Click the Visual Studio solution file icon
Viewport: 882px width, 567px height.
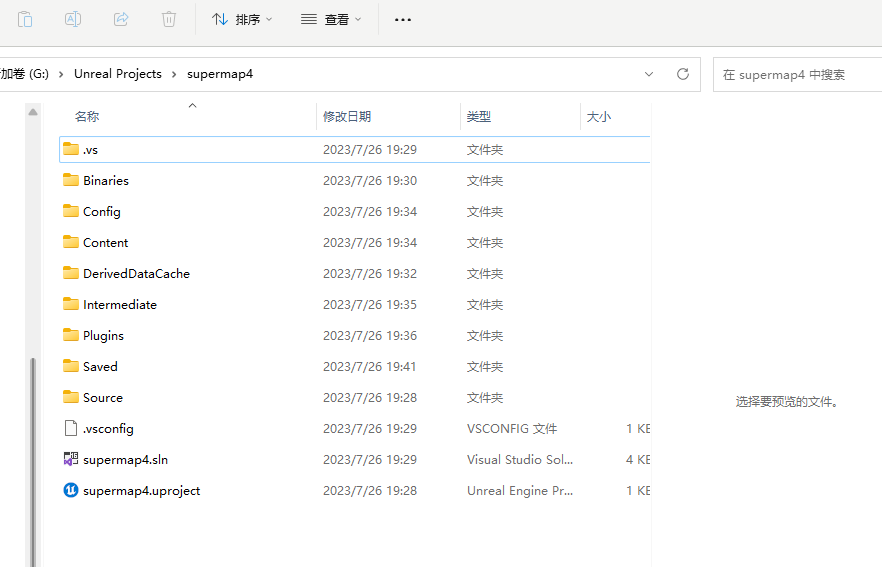click(71, 459)
